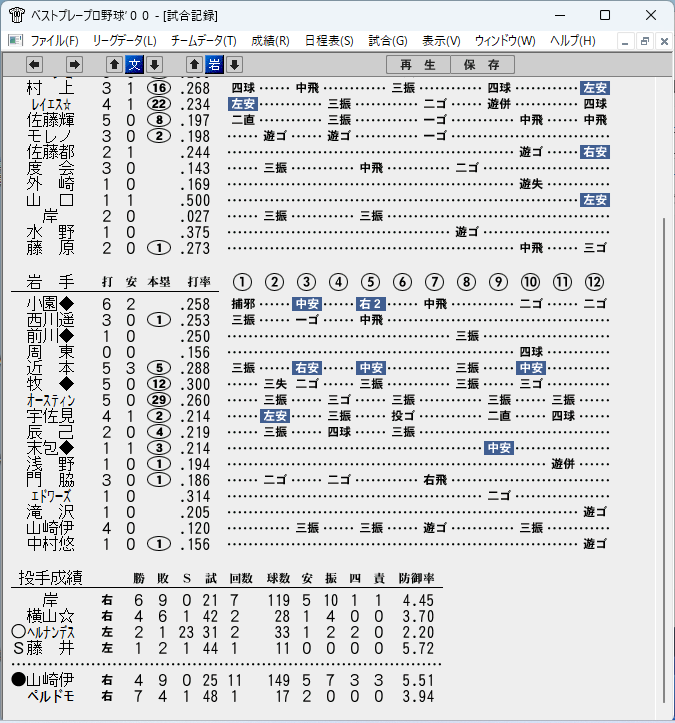Open the 試合(G) menu
The width and height of the screenshot is (675, 723).
(x=388, y=41)
